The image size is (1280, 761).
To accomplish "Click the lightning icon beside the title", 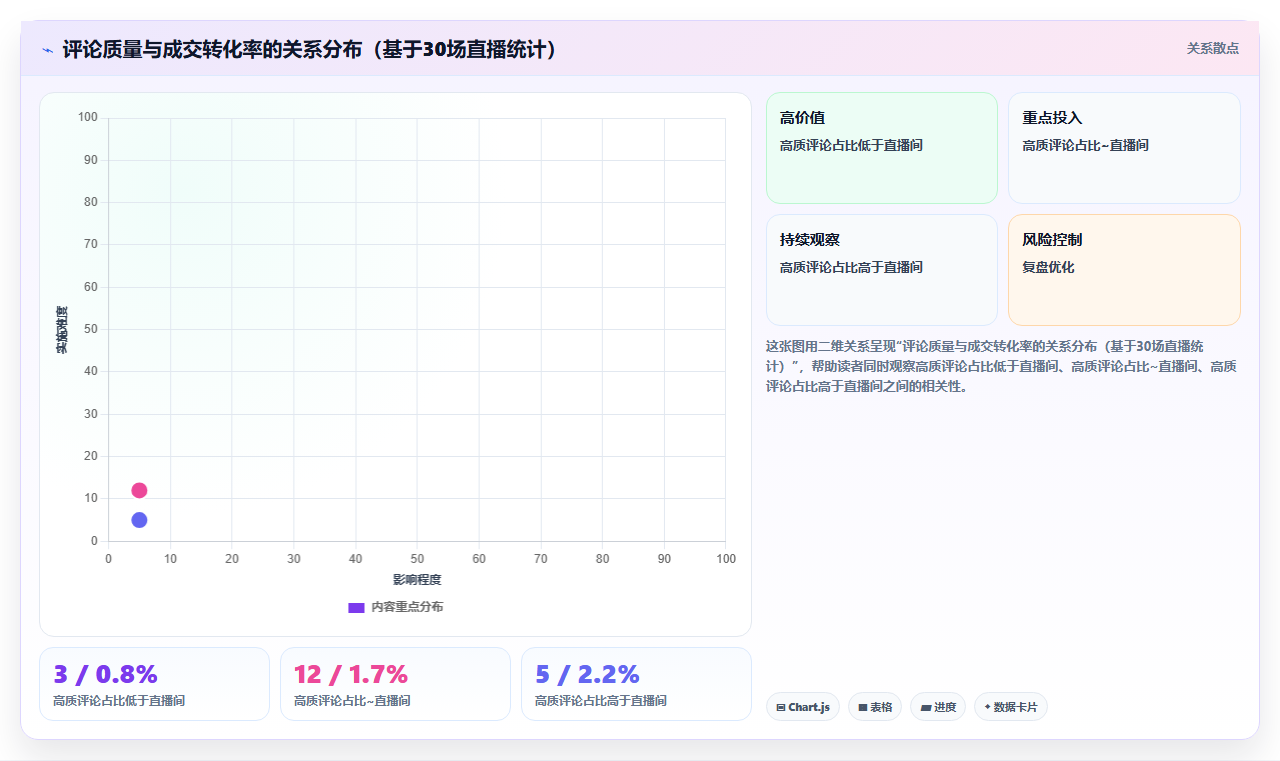I will (47, 49).
